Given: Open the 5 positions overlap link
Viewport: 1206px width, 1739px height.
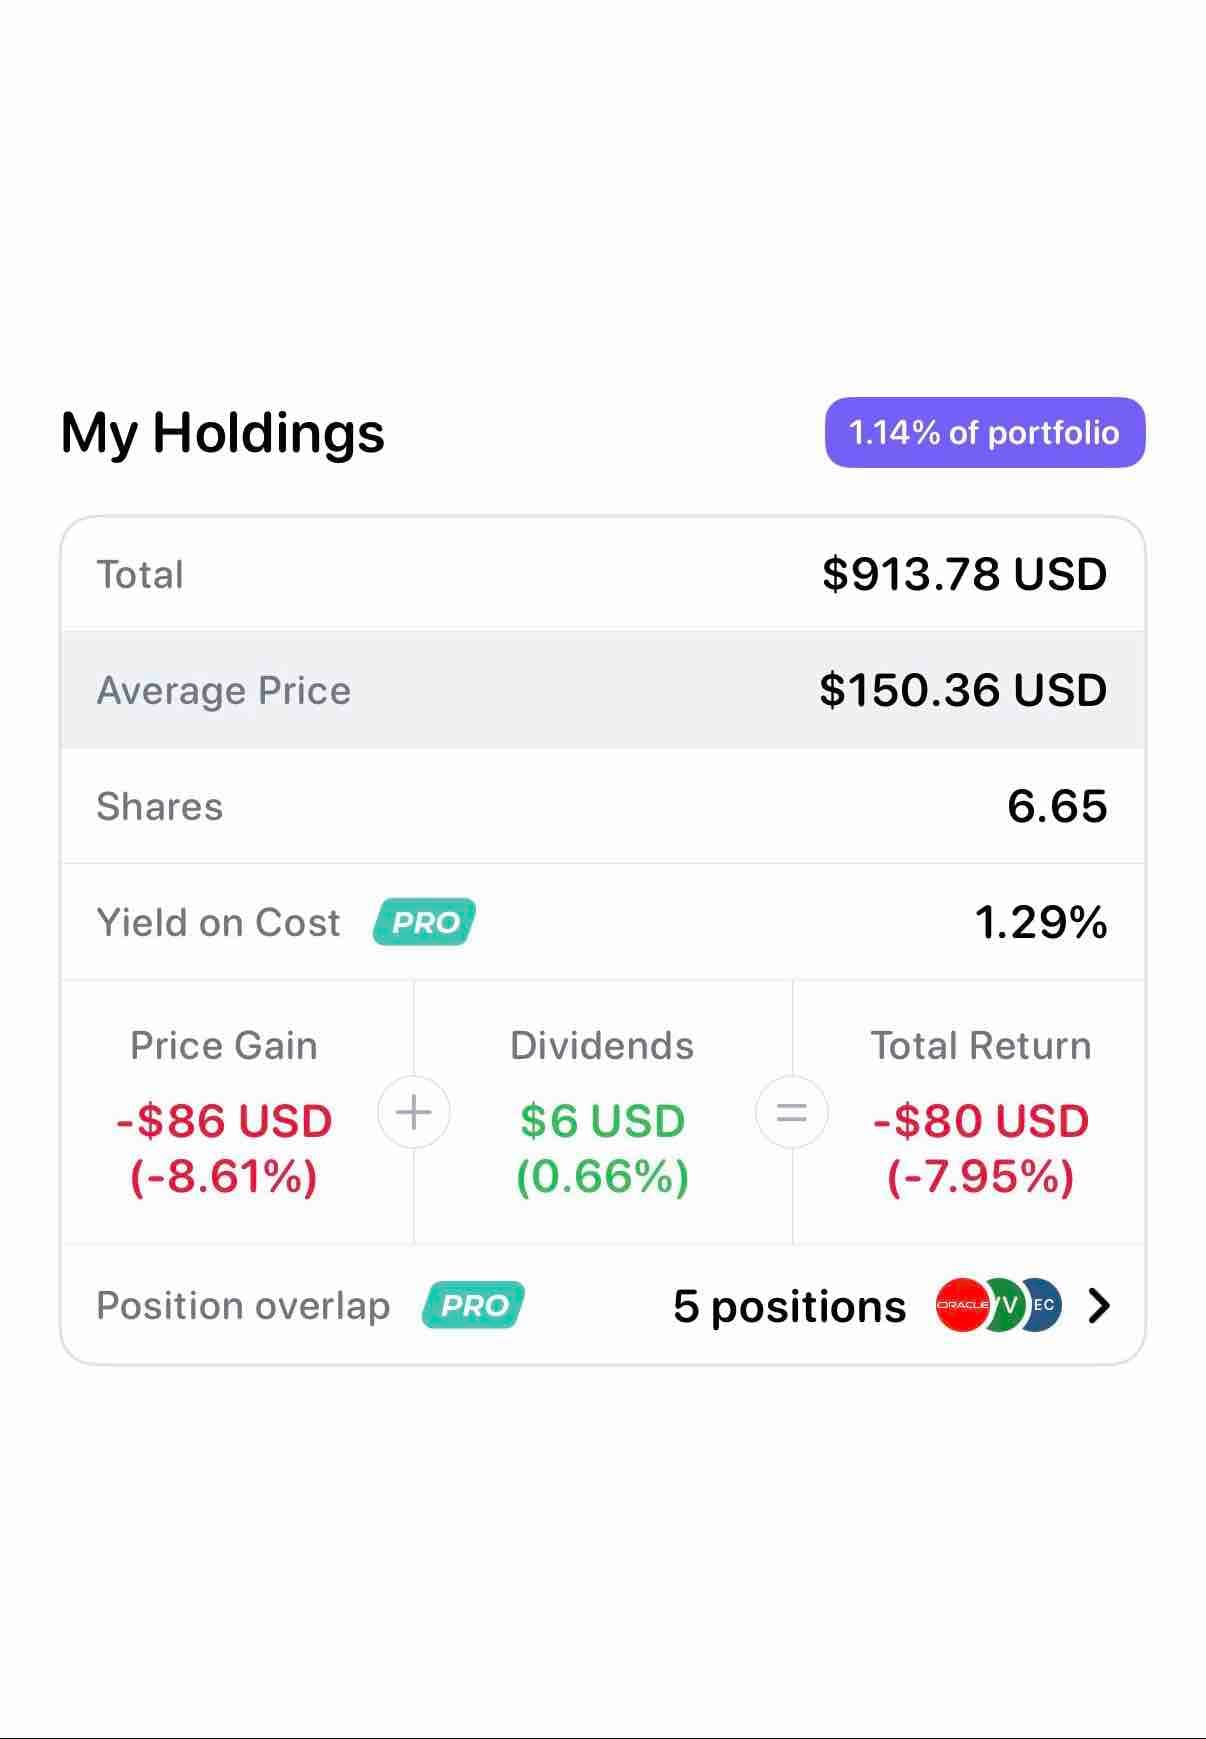Looking at the screenshot, I should coord(790,1306).
